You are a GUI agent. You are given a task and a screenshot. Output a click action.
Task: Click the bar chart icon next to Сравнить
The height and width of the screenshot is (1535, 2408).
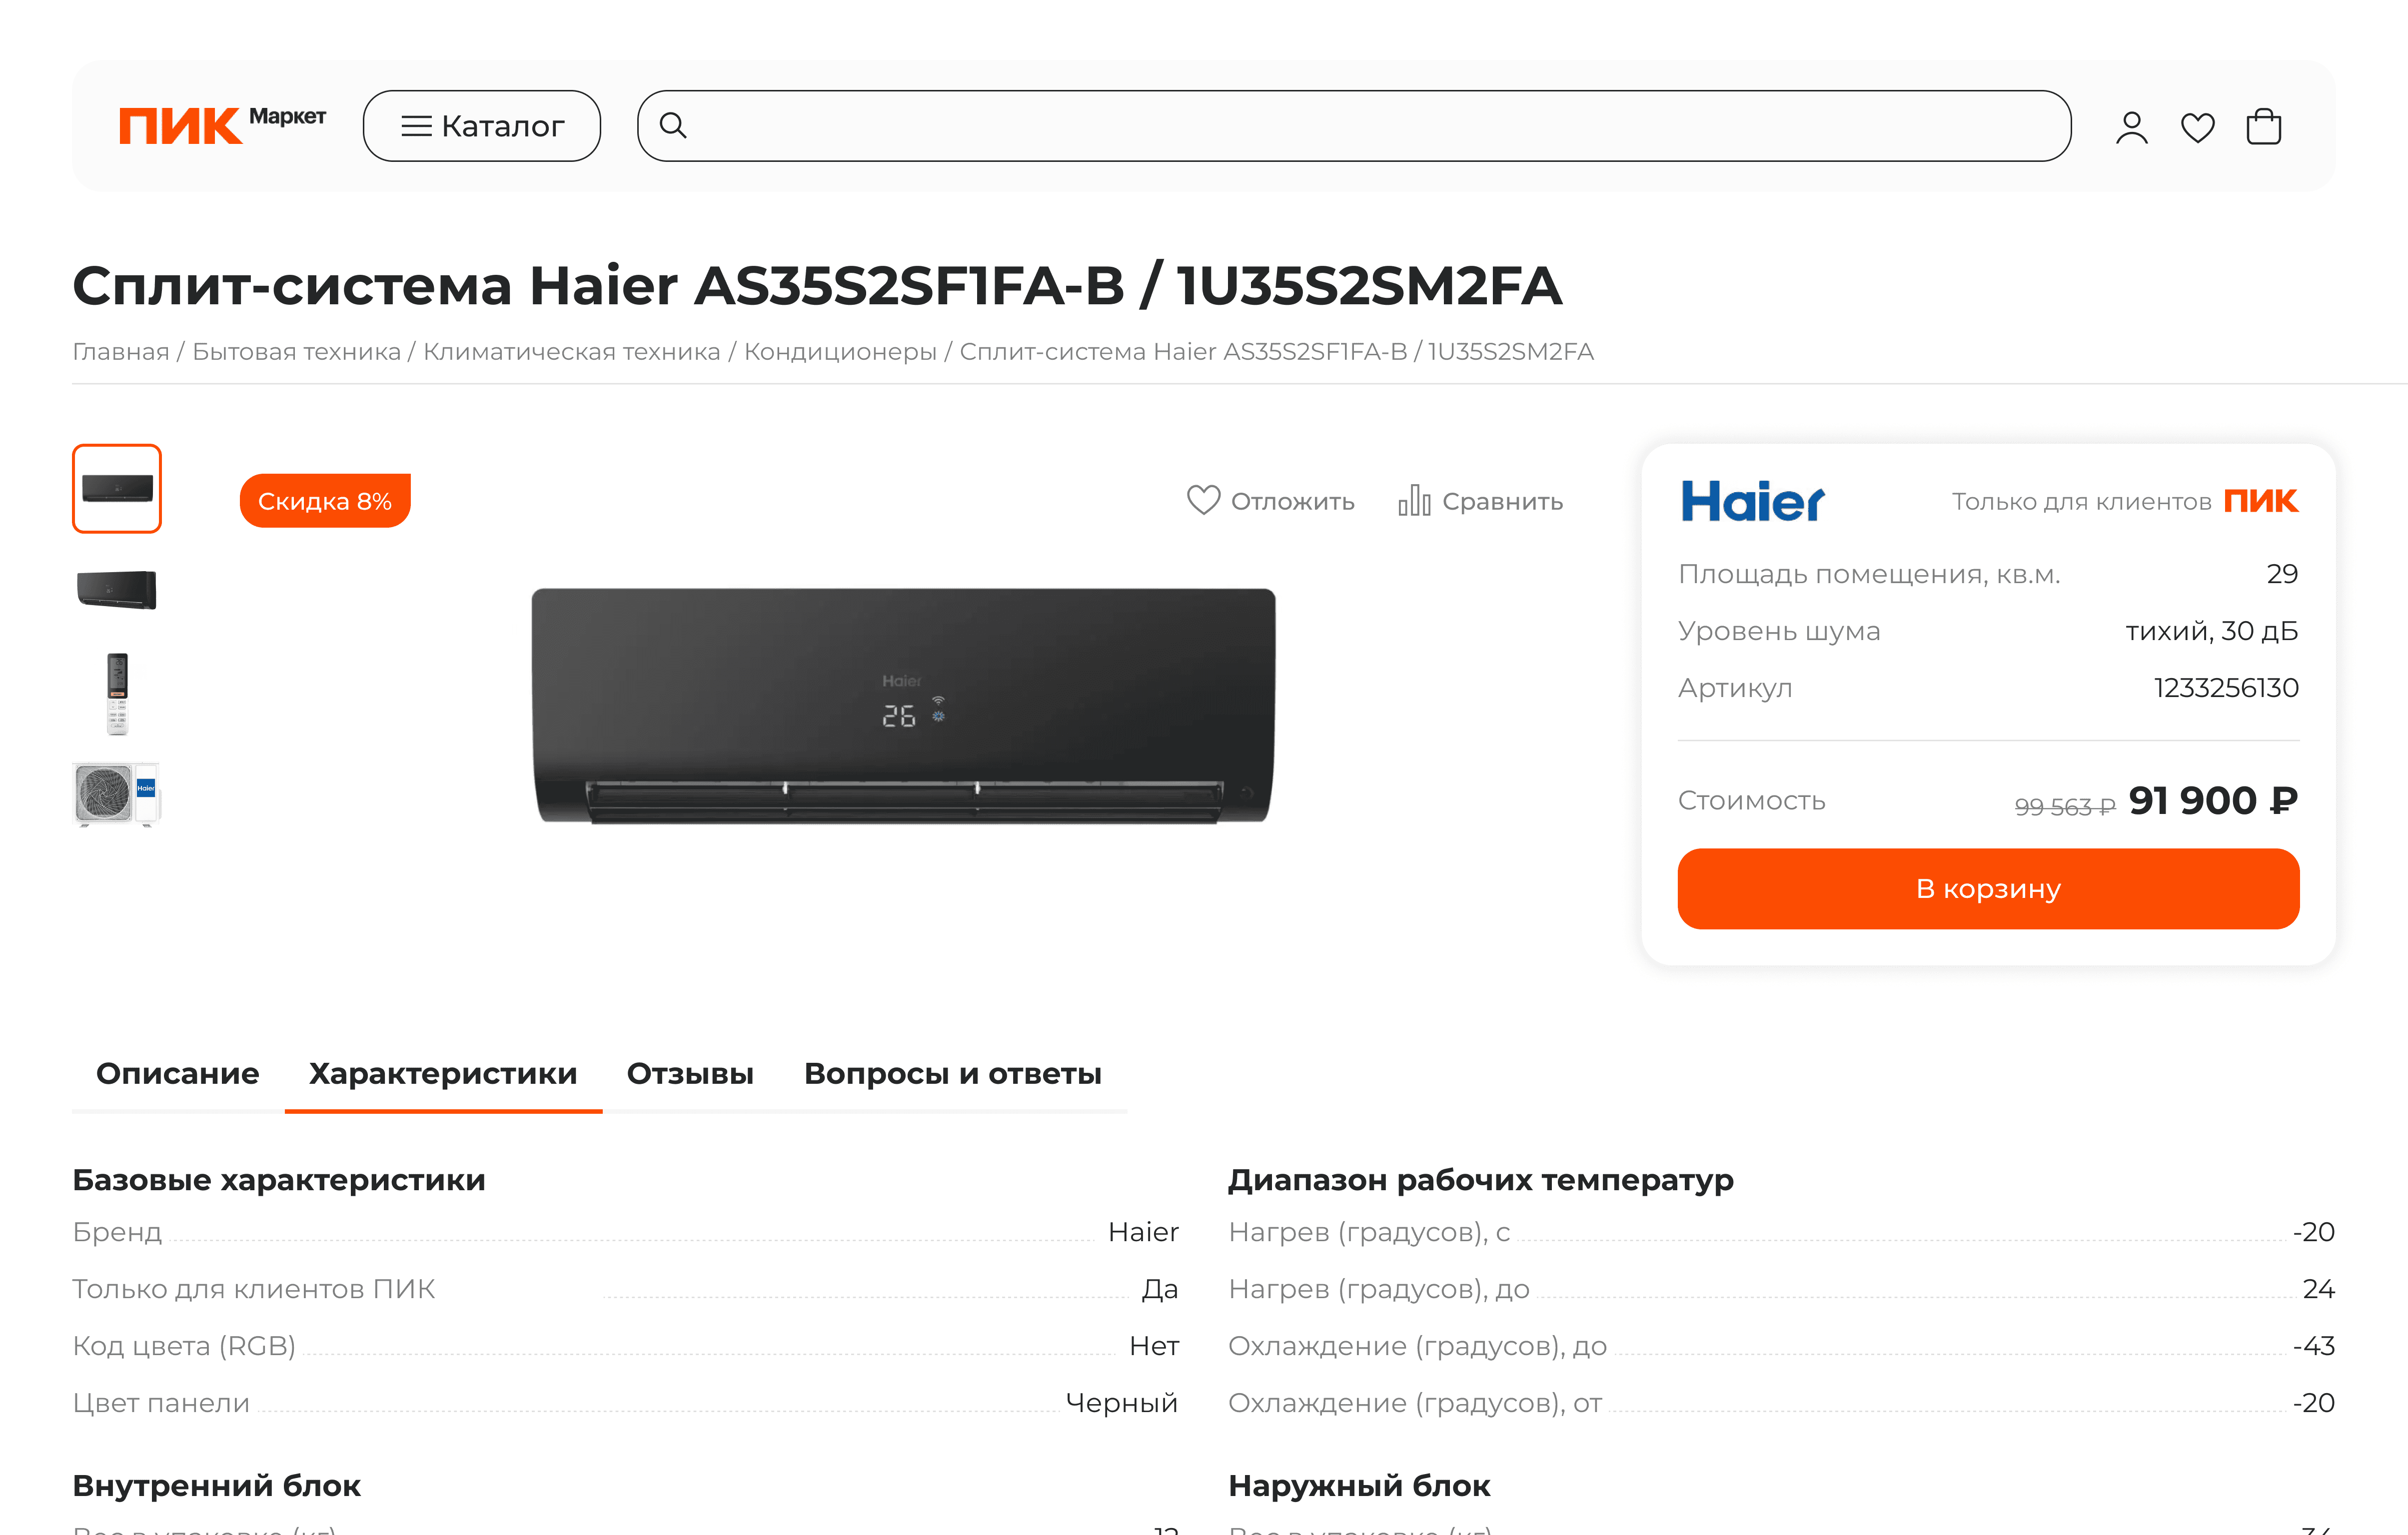coord(1414,500)
